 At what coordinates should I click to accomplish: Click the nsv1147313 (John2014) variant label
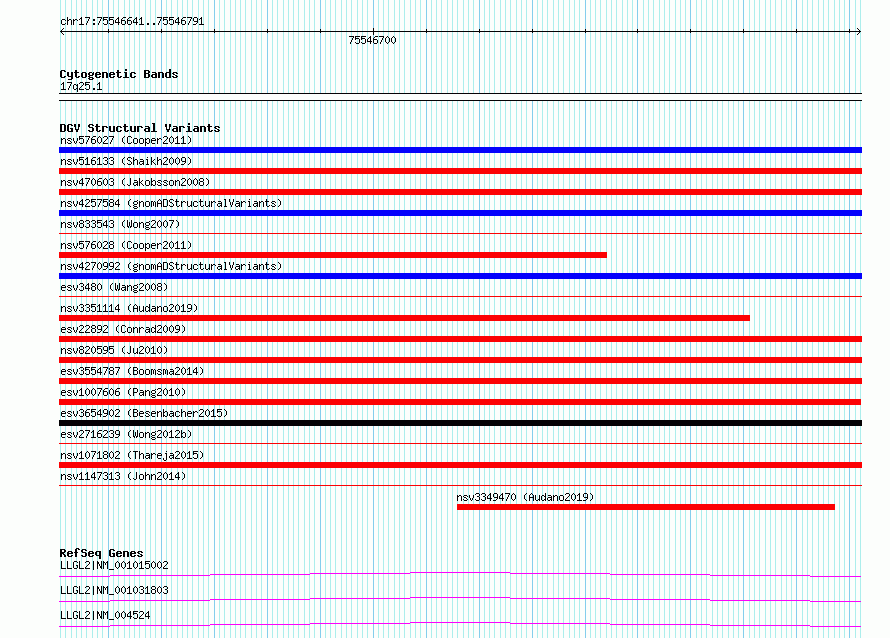pyautogui.click(x=123, y=476)
